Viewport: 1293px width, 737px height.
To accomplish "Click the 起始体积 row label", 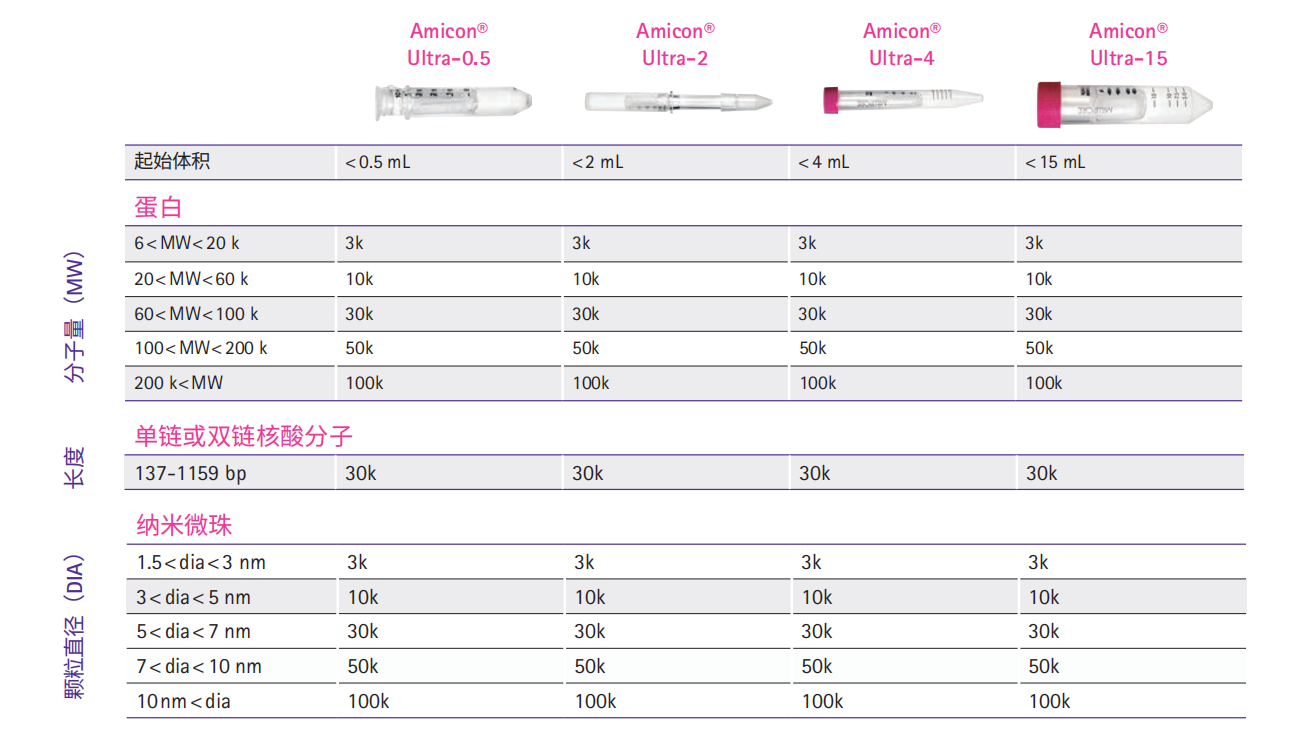I will click(172, 161).
